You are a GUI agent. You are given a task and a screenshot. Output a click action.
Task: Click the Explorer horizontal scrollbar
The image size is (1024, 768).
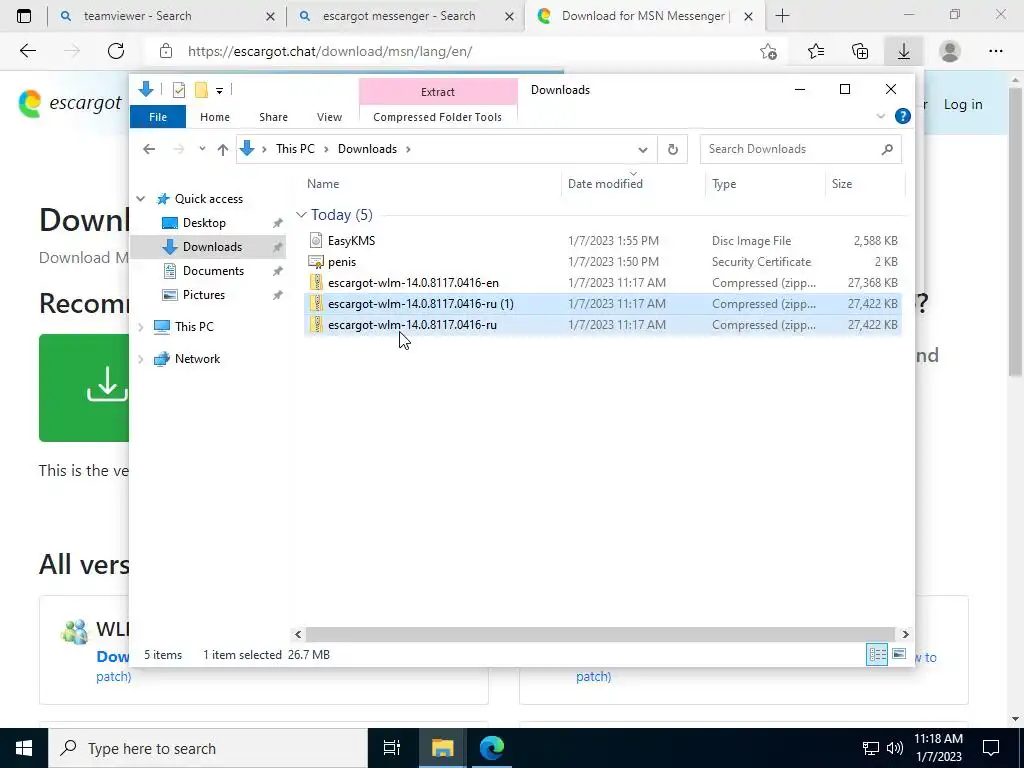pyautogui.click(x=600, y=634)
